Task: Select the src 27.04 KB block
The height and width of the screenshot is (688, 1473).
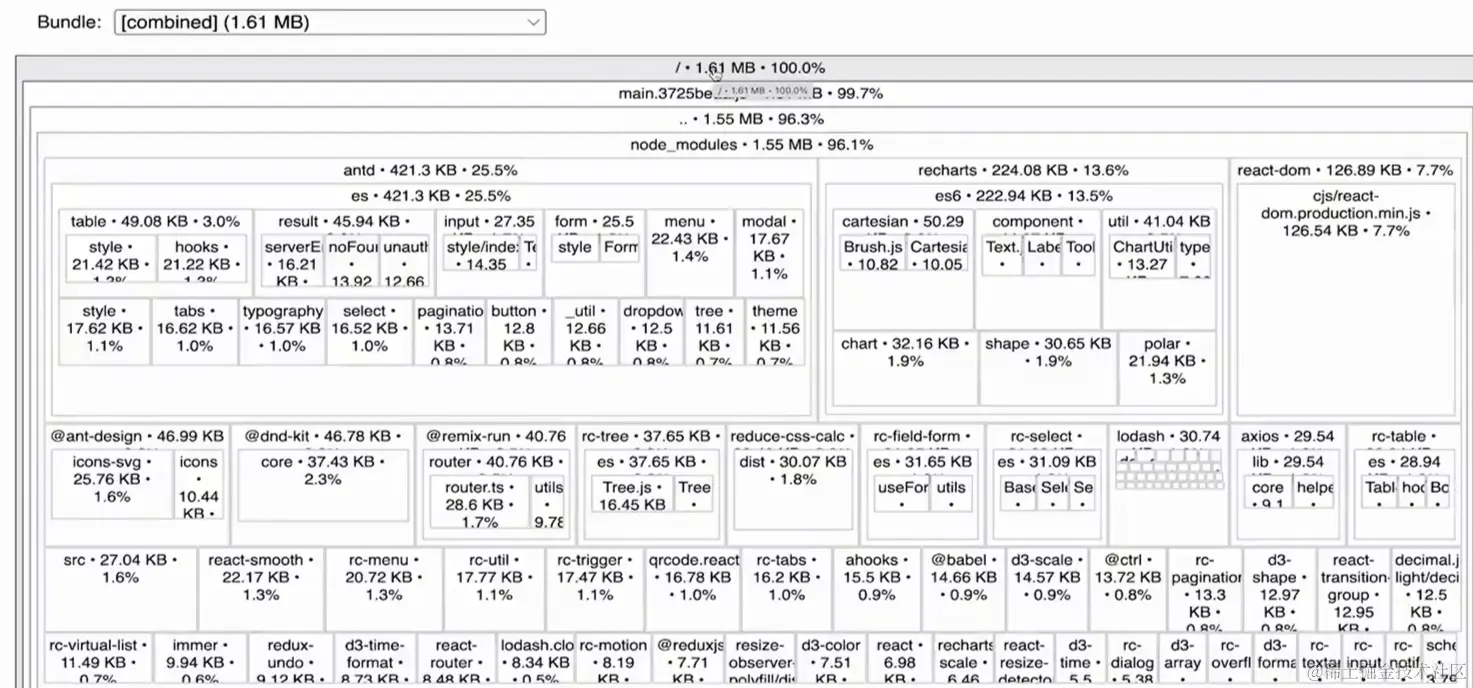Action: (x=121, y=588)
